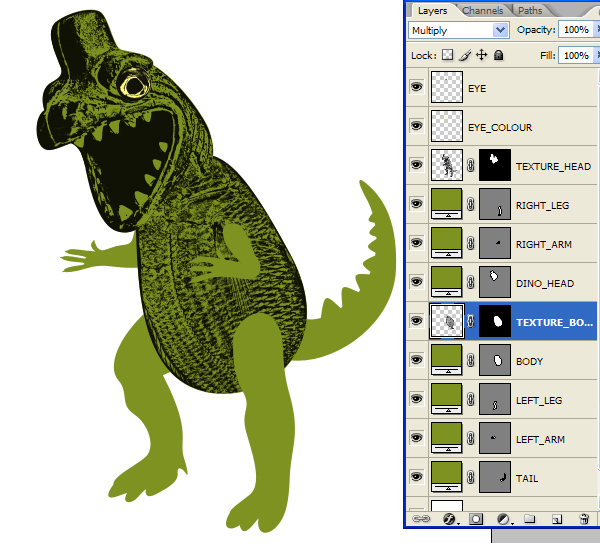Create a new layer icon
This screenshot has height=543, width=600.
[557, 519]
